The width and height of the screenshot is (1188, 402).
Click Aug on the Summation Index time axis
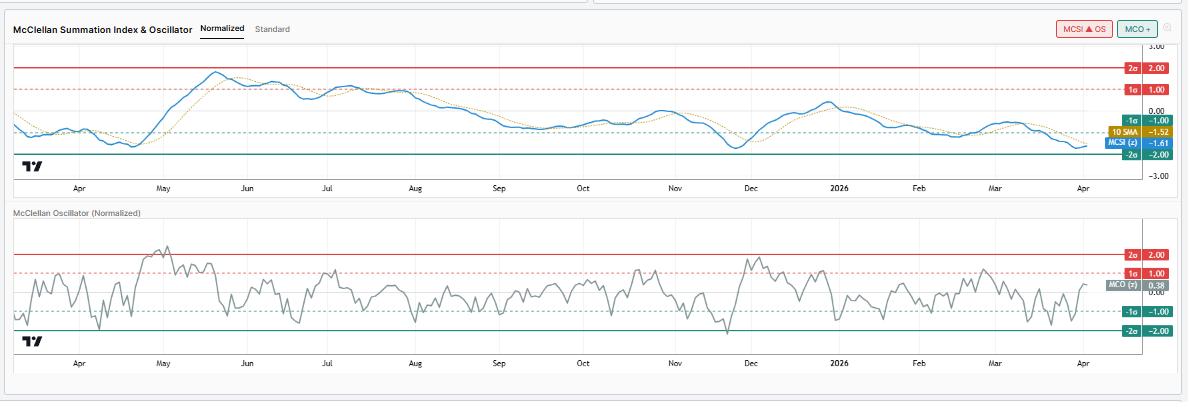pyautogui.click(x=414, y=187)
